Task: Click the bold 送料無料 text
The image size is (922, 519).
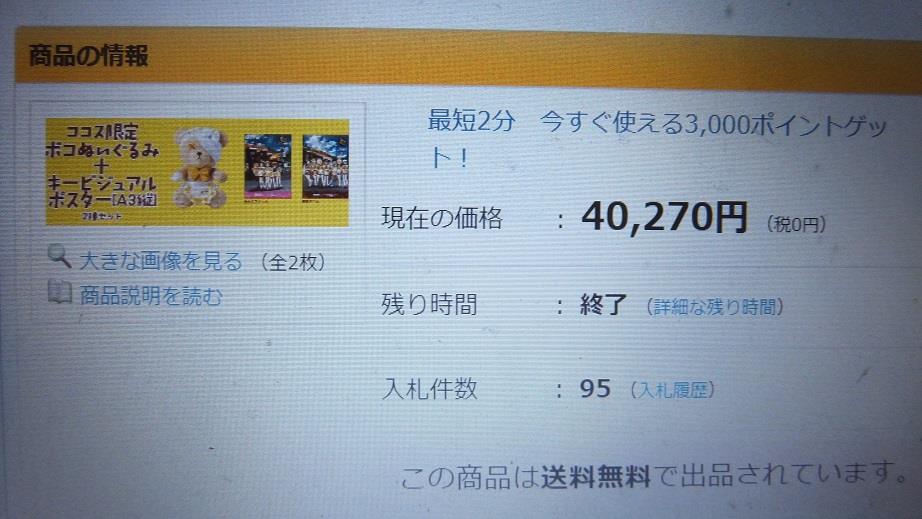Action: point(595,477)
